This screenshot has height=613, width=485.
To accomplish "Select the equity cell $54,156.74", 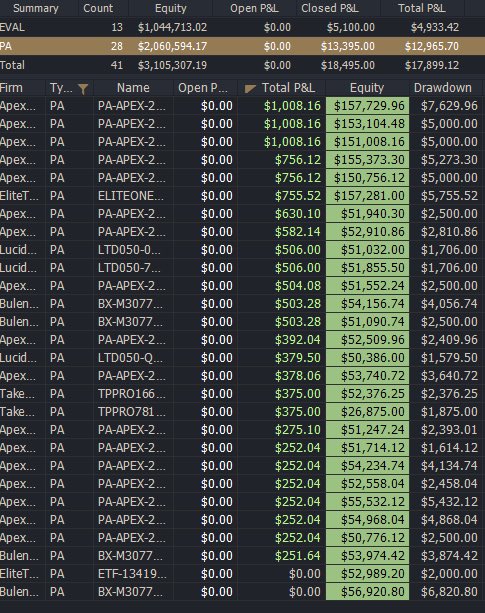I will pyautogui.click(x=367, y=303).
